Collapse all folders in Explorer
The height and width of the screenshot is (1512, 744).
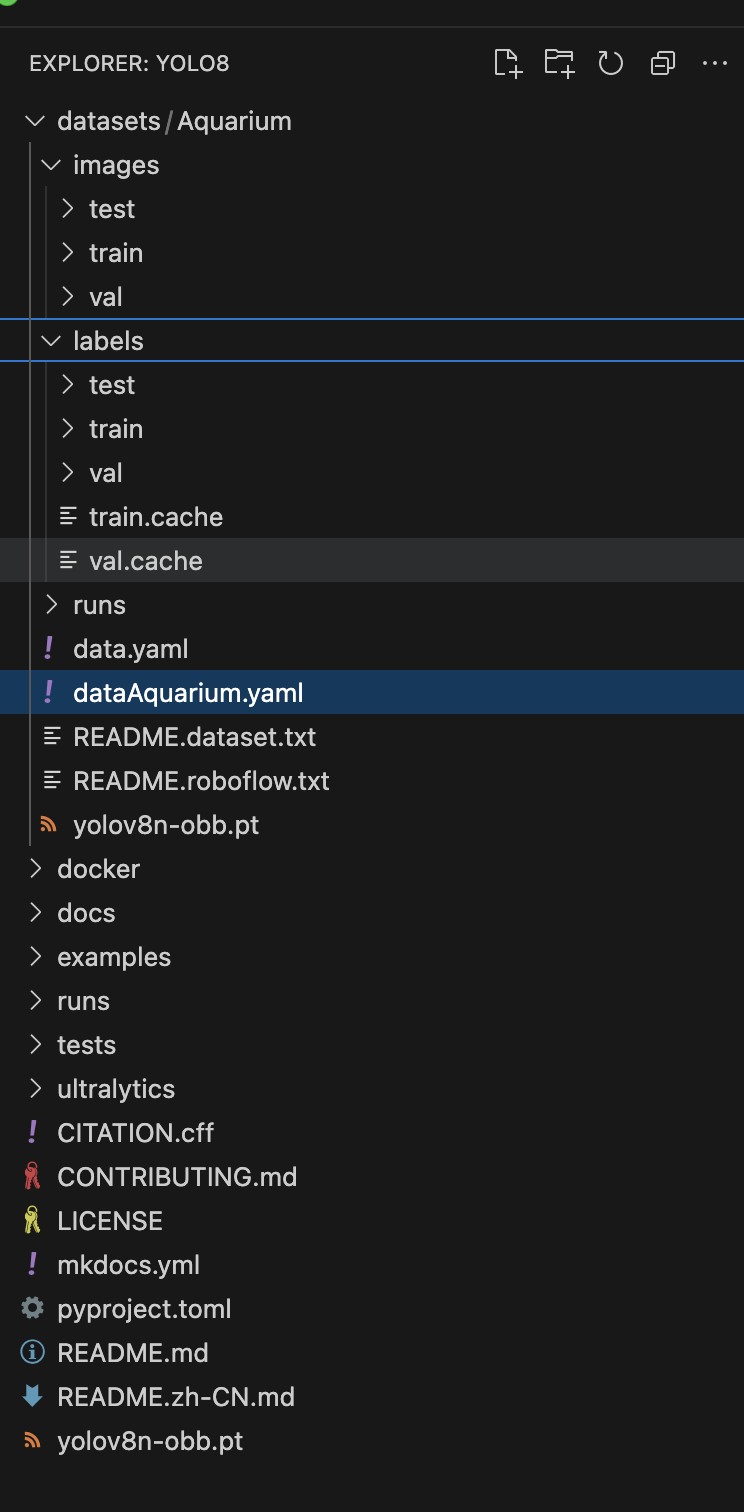(x=662, y=64)
